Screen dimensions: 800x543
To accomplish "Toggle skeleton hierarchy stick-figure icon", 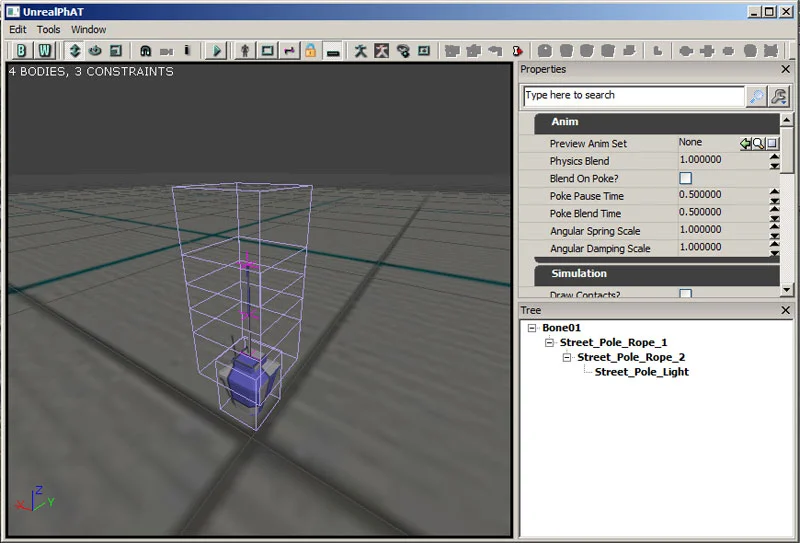I will 361,51.
